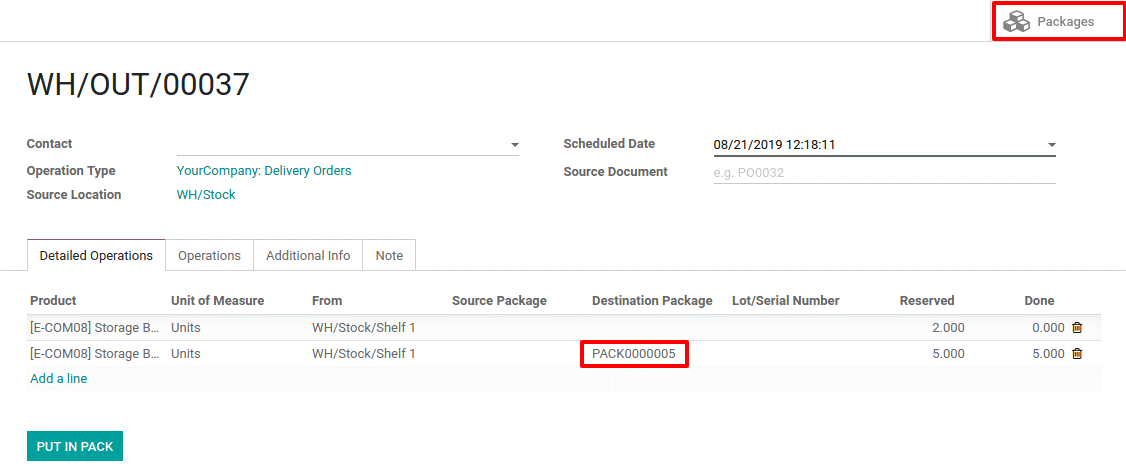
Task: Sort by the Reserved column header
Action: [927, 301]
